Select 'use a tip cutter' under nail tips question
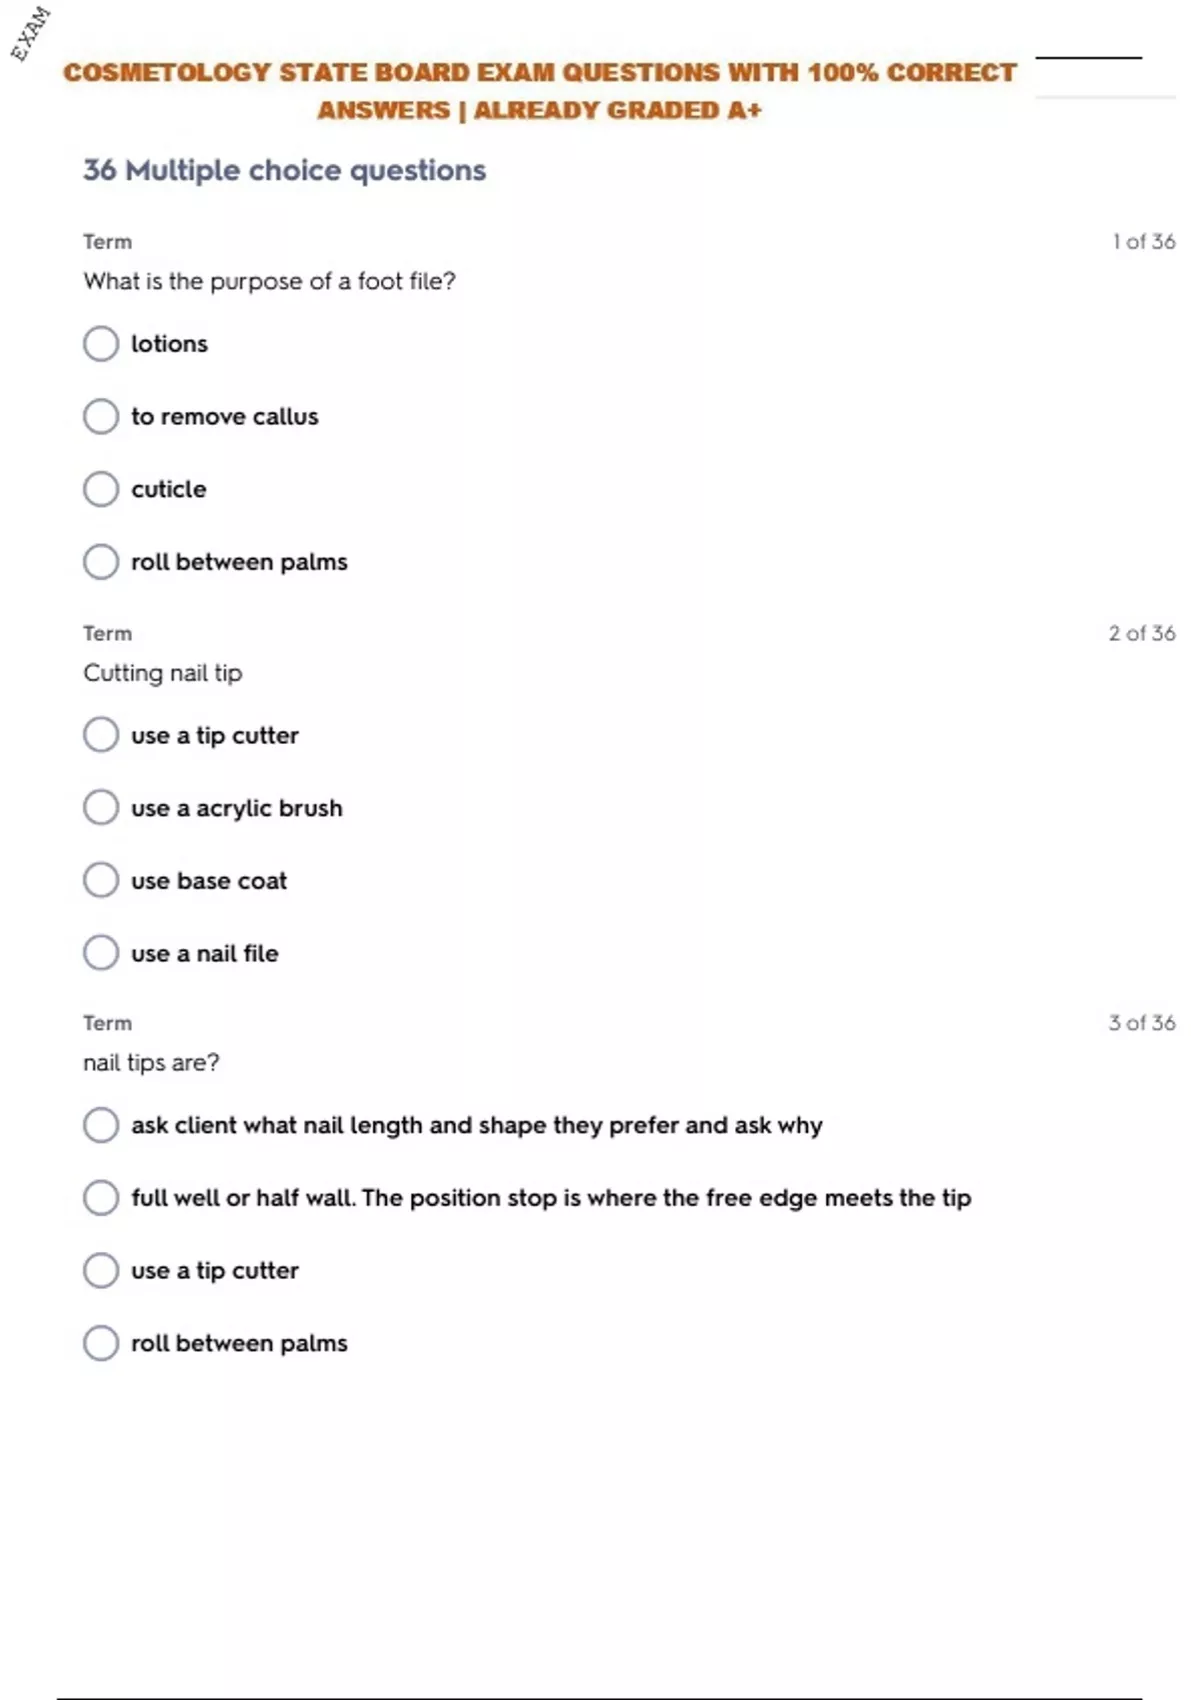This screenshot has height=1700, width=1200. pyautogui.click(x=101, y=1271)
